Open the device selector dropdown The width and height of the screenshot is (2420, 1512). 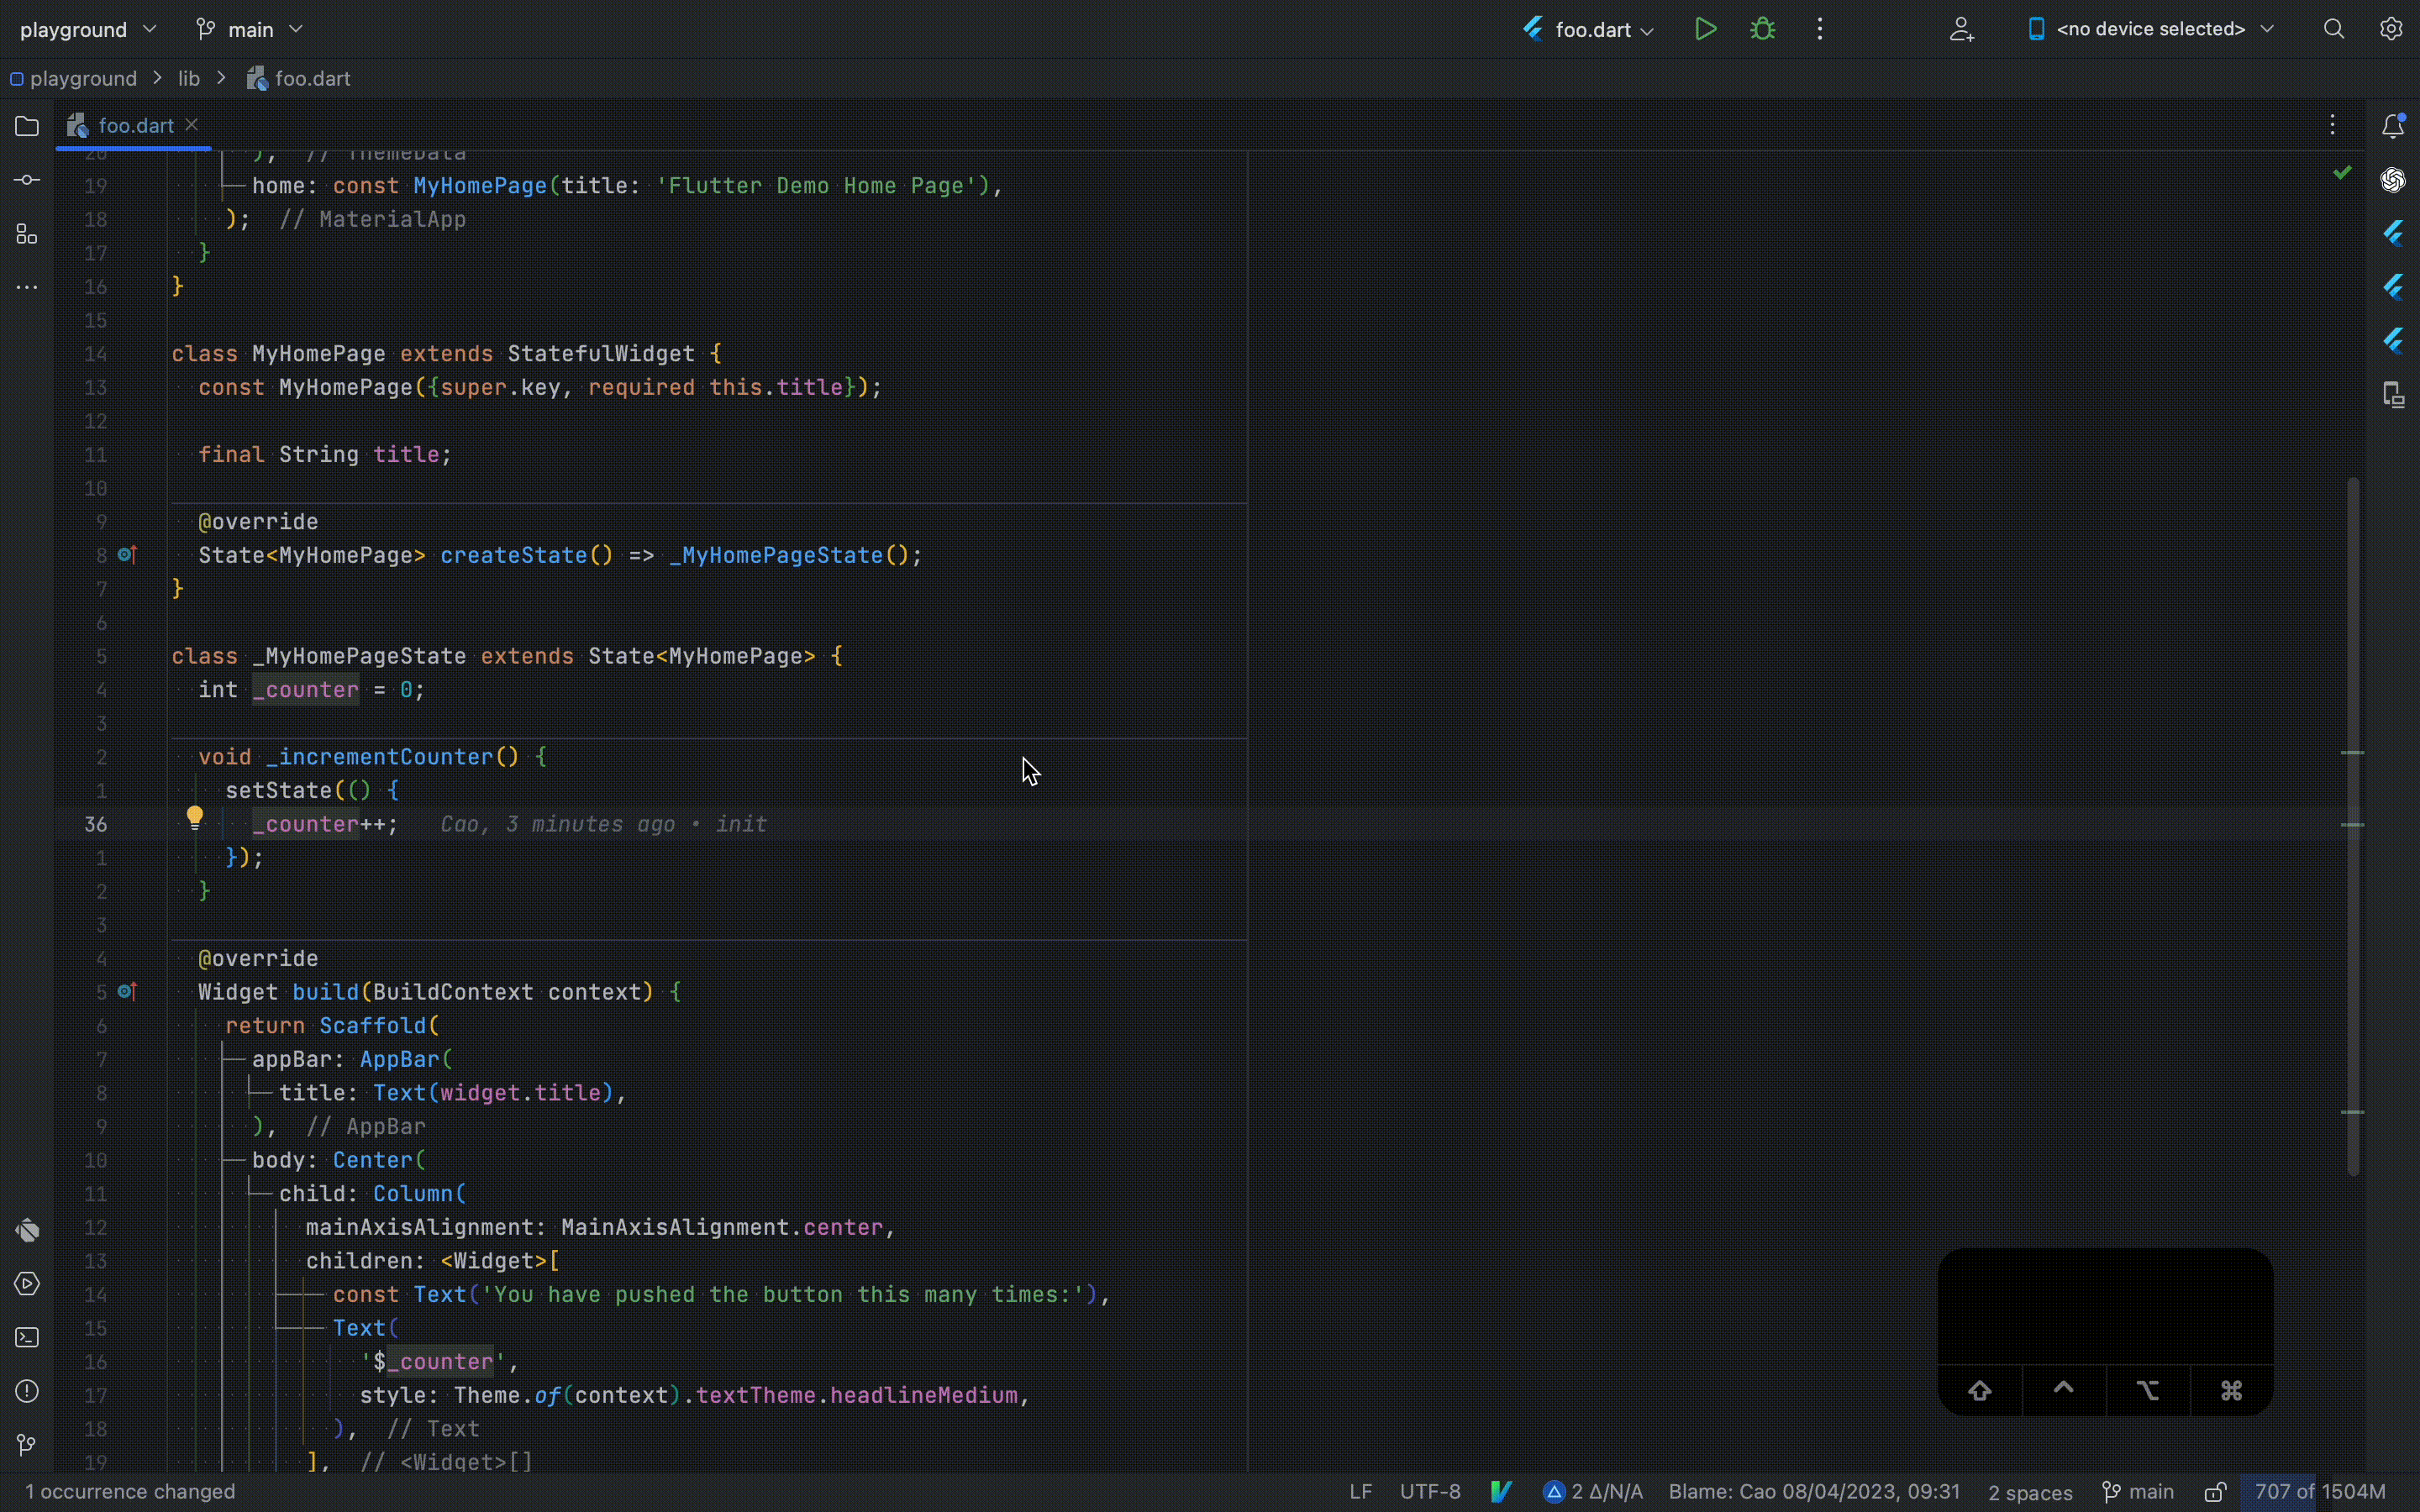click(x=2150, y=29)
